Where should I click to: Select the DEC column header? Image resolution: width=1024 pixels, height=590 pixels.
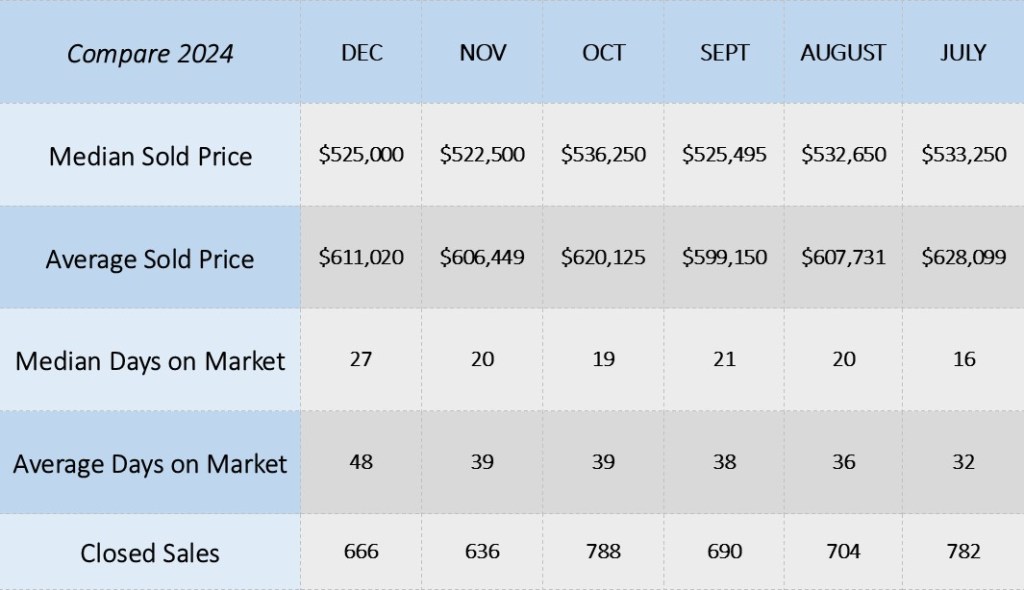361,52
